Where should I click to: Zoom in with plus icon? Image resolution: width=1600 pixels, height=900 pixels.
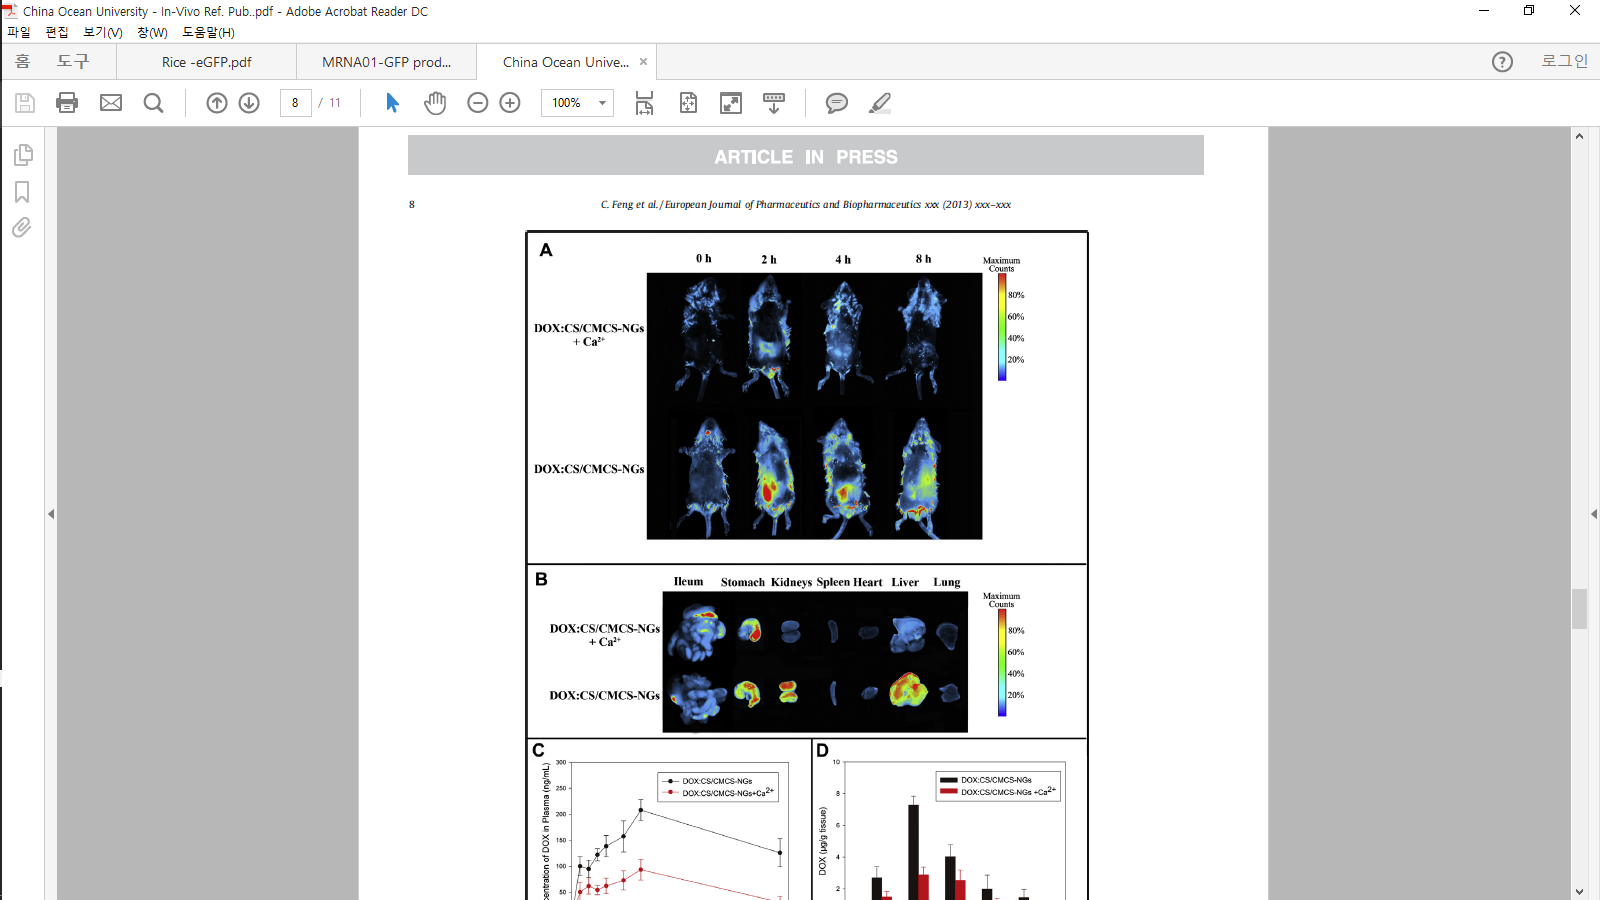(x=510, y=103)
